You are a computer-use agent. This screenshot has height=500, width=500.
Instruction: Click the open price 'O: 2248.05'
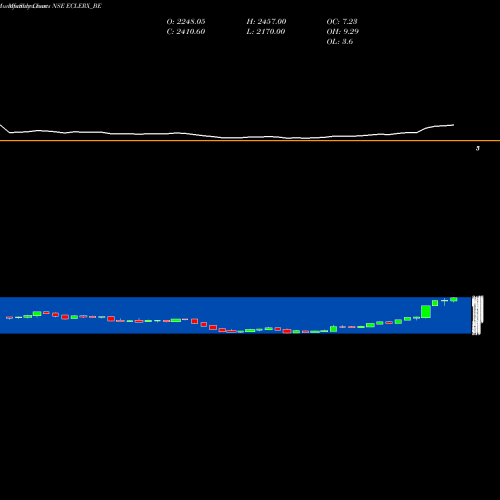tap(186, 22)
